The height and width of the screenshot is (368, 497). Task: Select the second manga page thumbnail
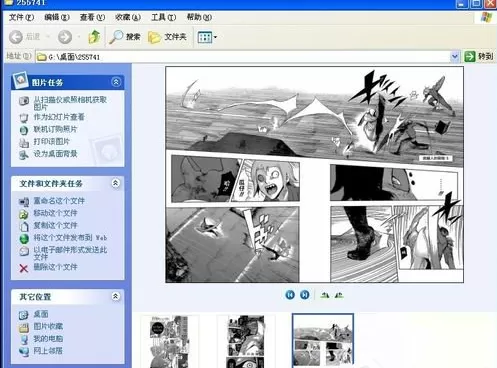click(246, 341)
